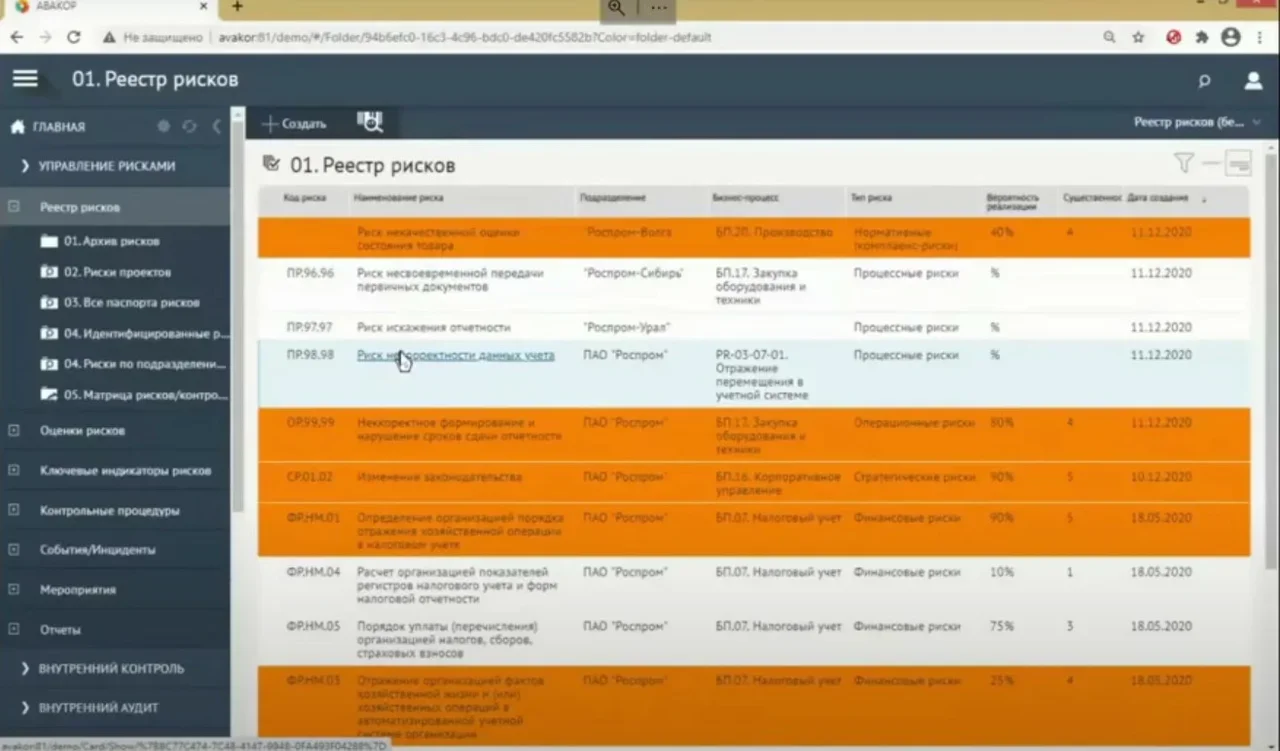1280x751 pixels.
Task: Select 02. Риски проектов in sidebar
Action: coord(117,272)
